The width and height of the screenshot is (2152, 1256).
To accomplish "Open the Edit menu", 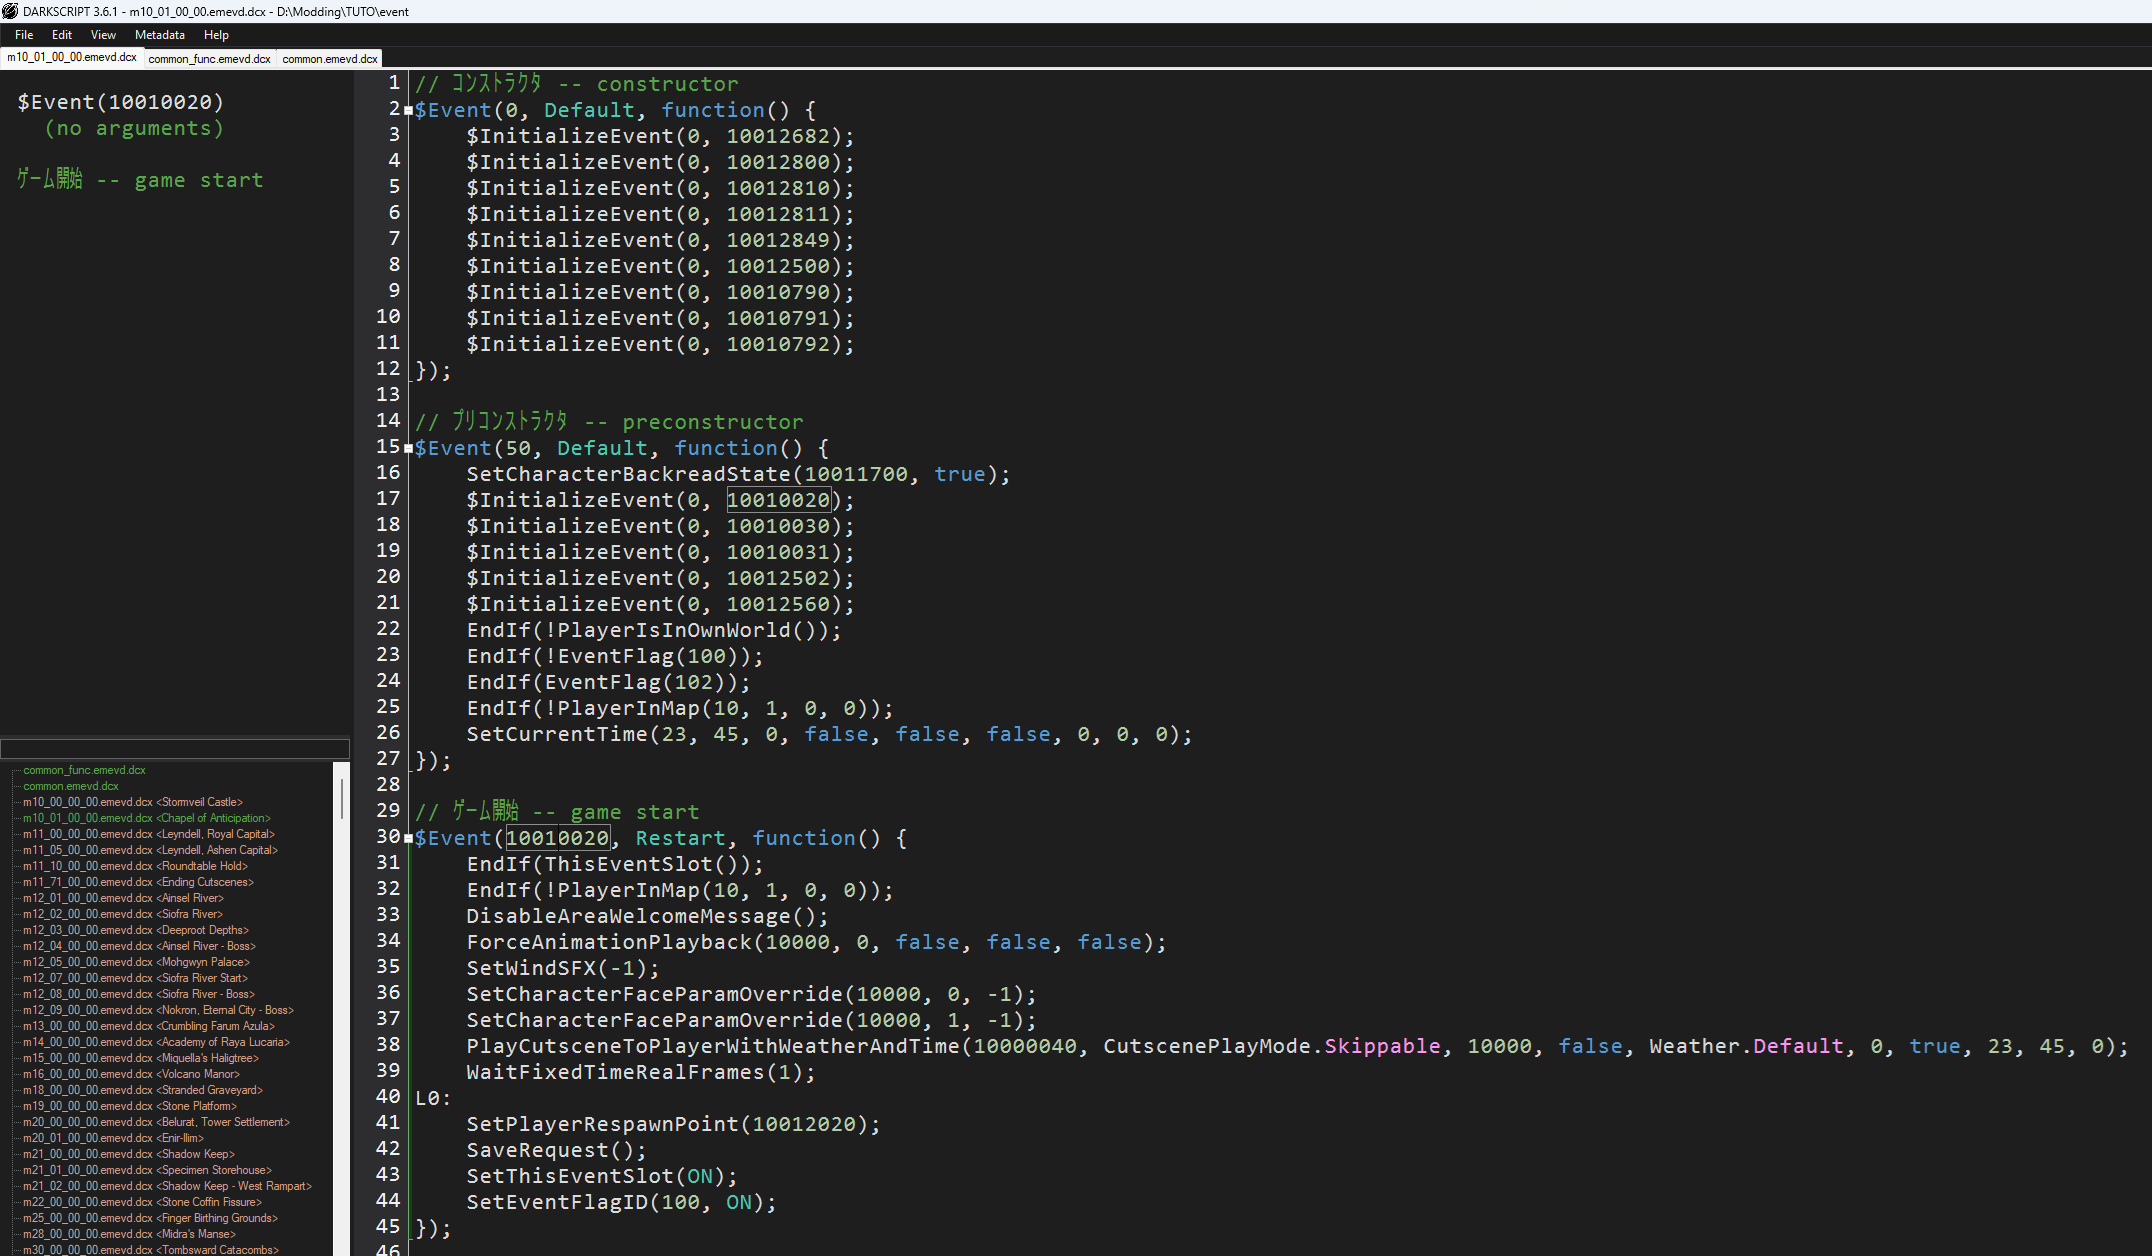I will point(62,35).
